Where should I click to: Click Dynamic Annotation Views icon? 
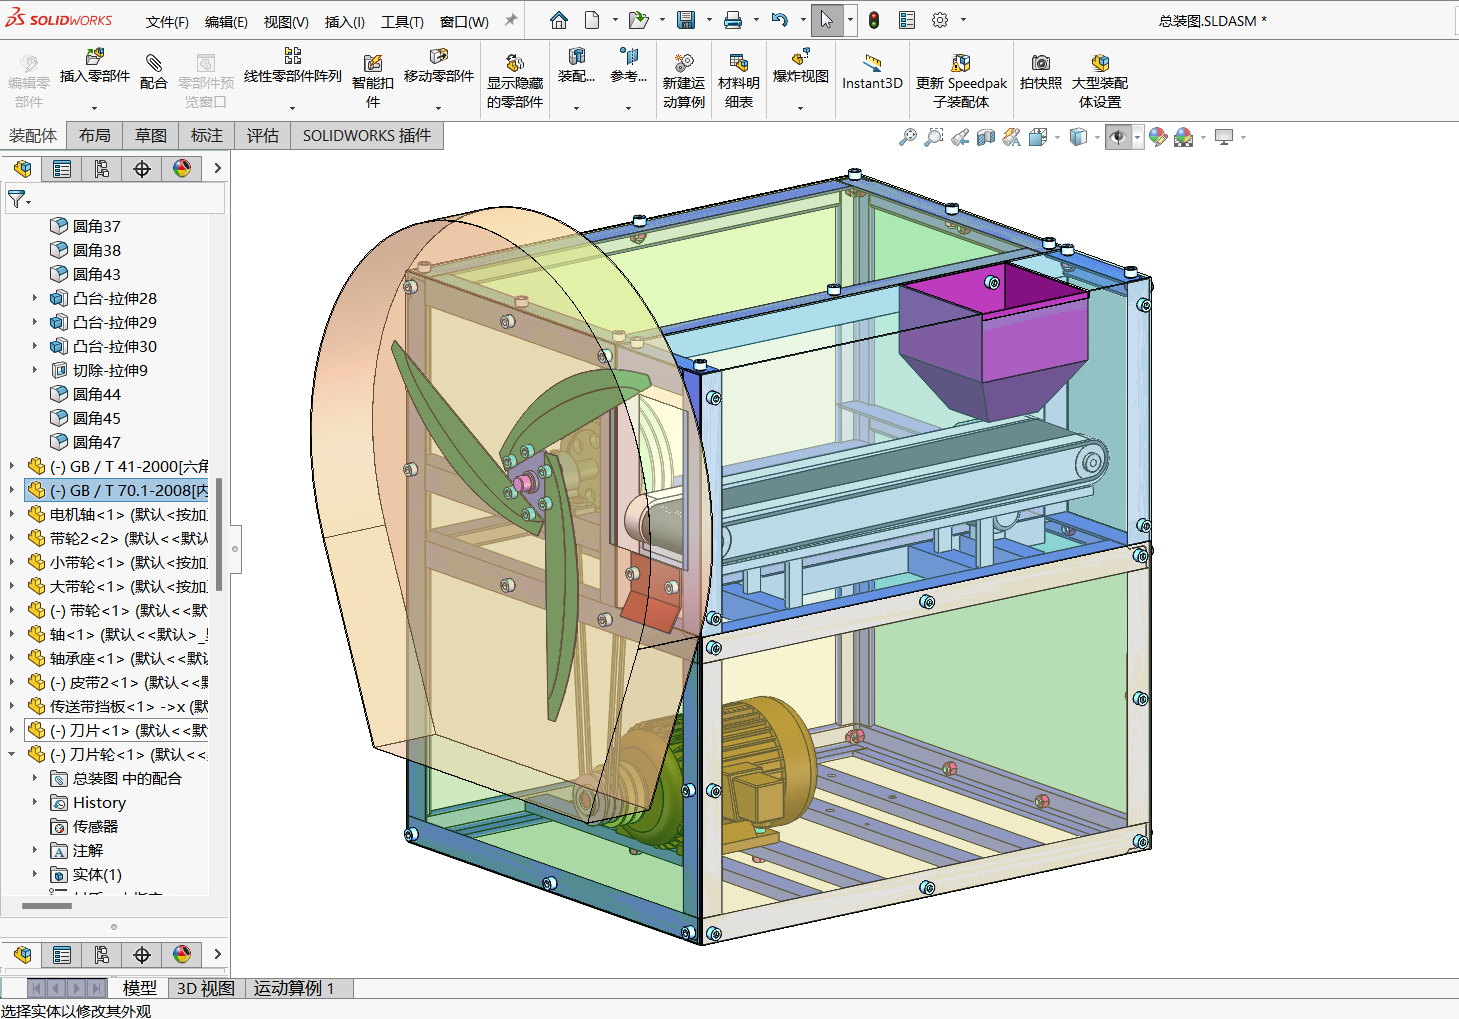tap(1012, 137)
